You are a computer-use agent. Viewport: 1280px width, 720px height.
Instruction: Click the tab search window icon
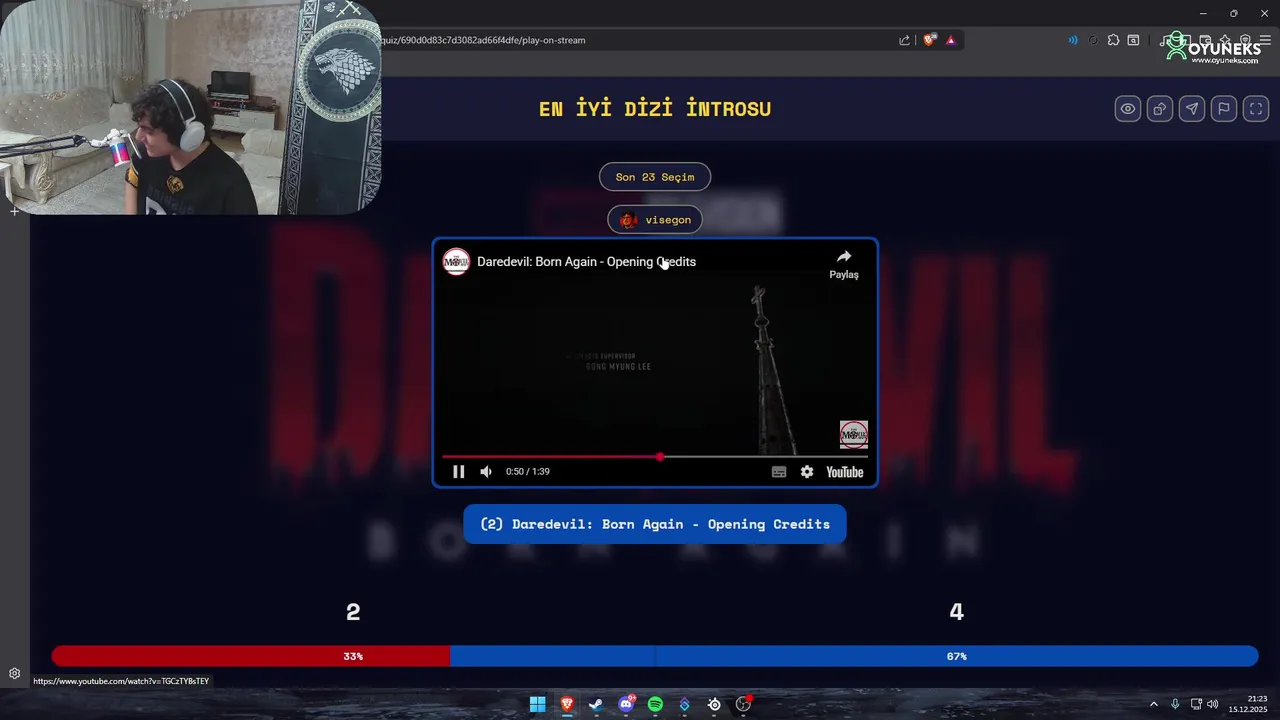click(x=1133, y=40)
